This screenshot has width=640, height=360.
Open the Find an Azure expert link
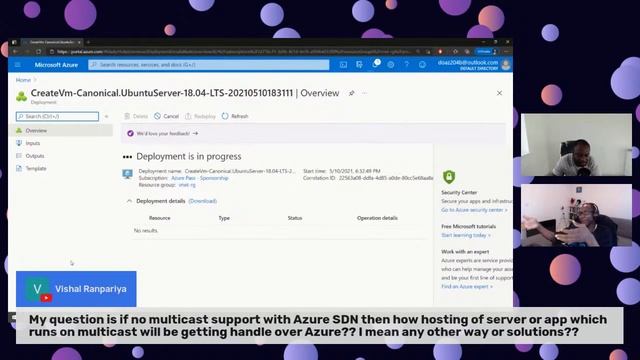467,287
